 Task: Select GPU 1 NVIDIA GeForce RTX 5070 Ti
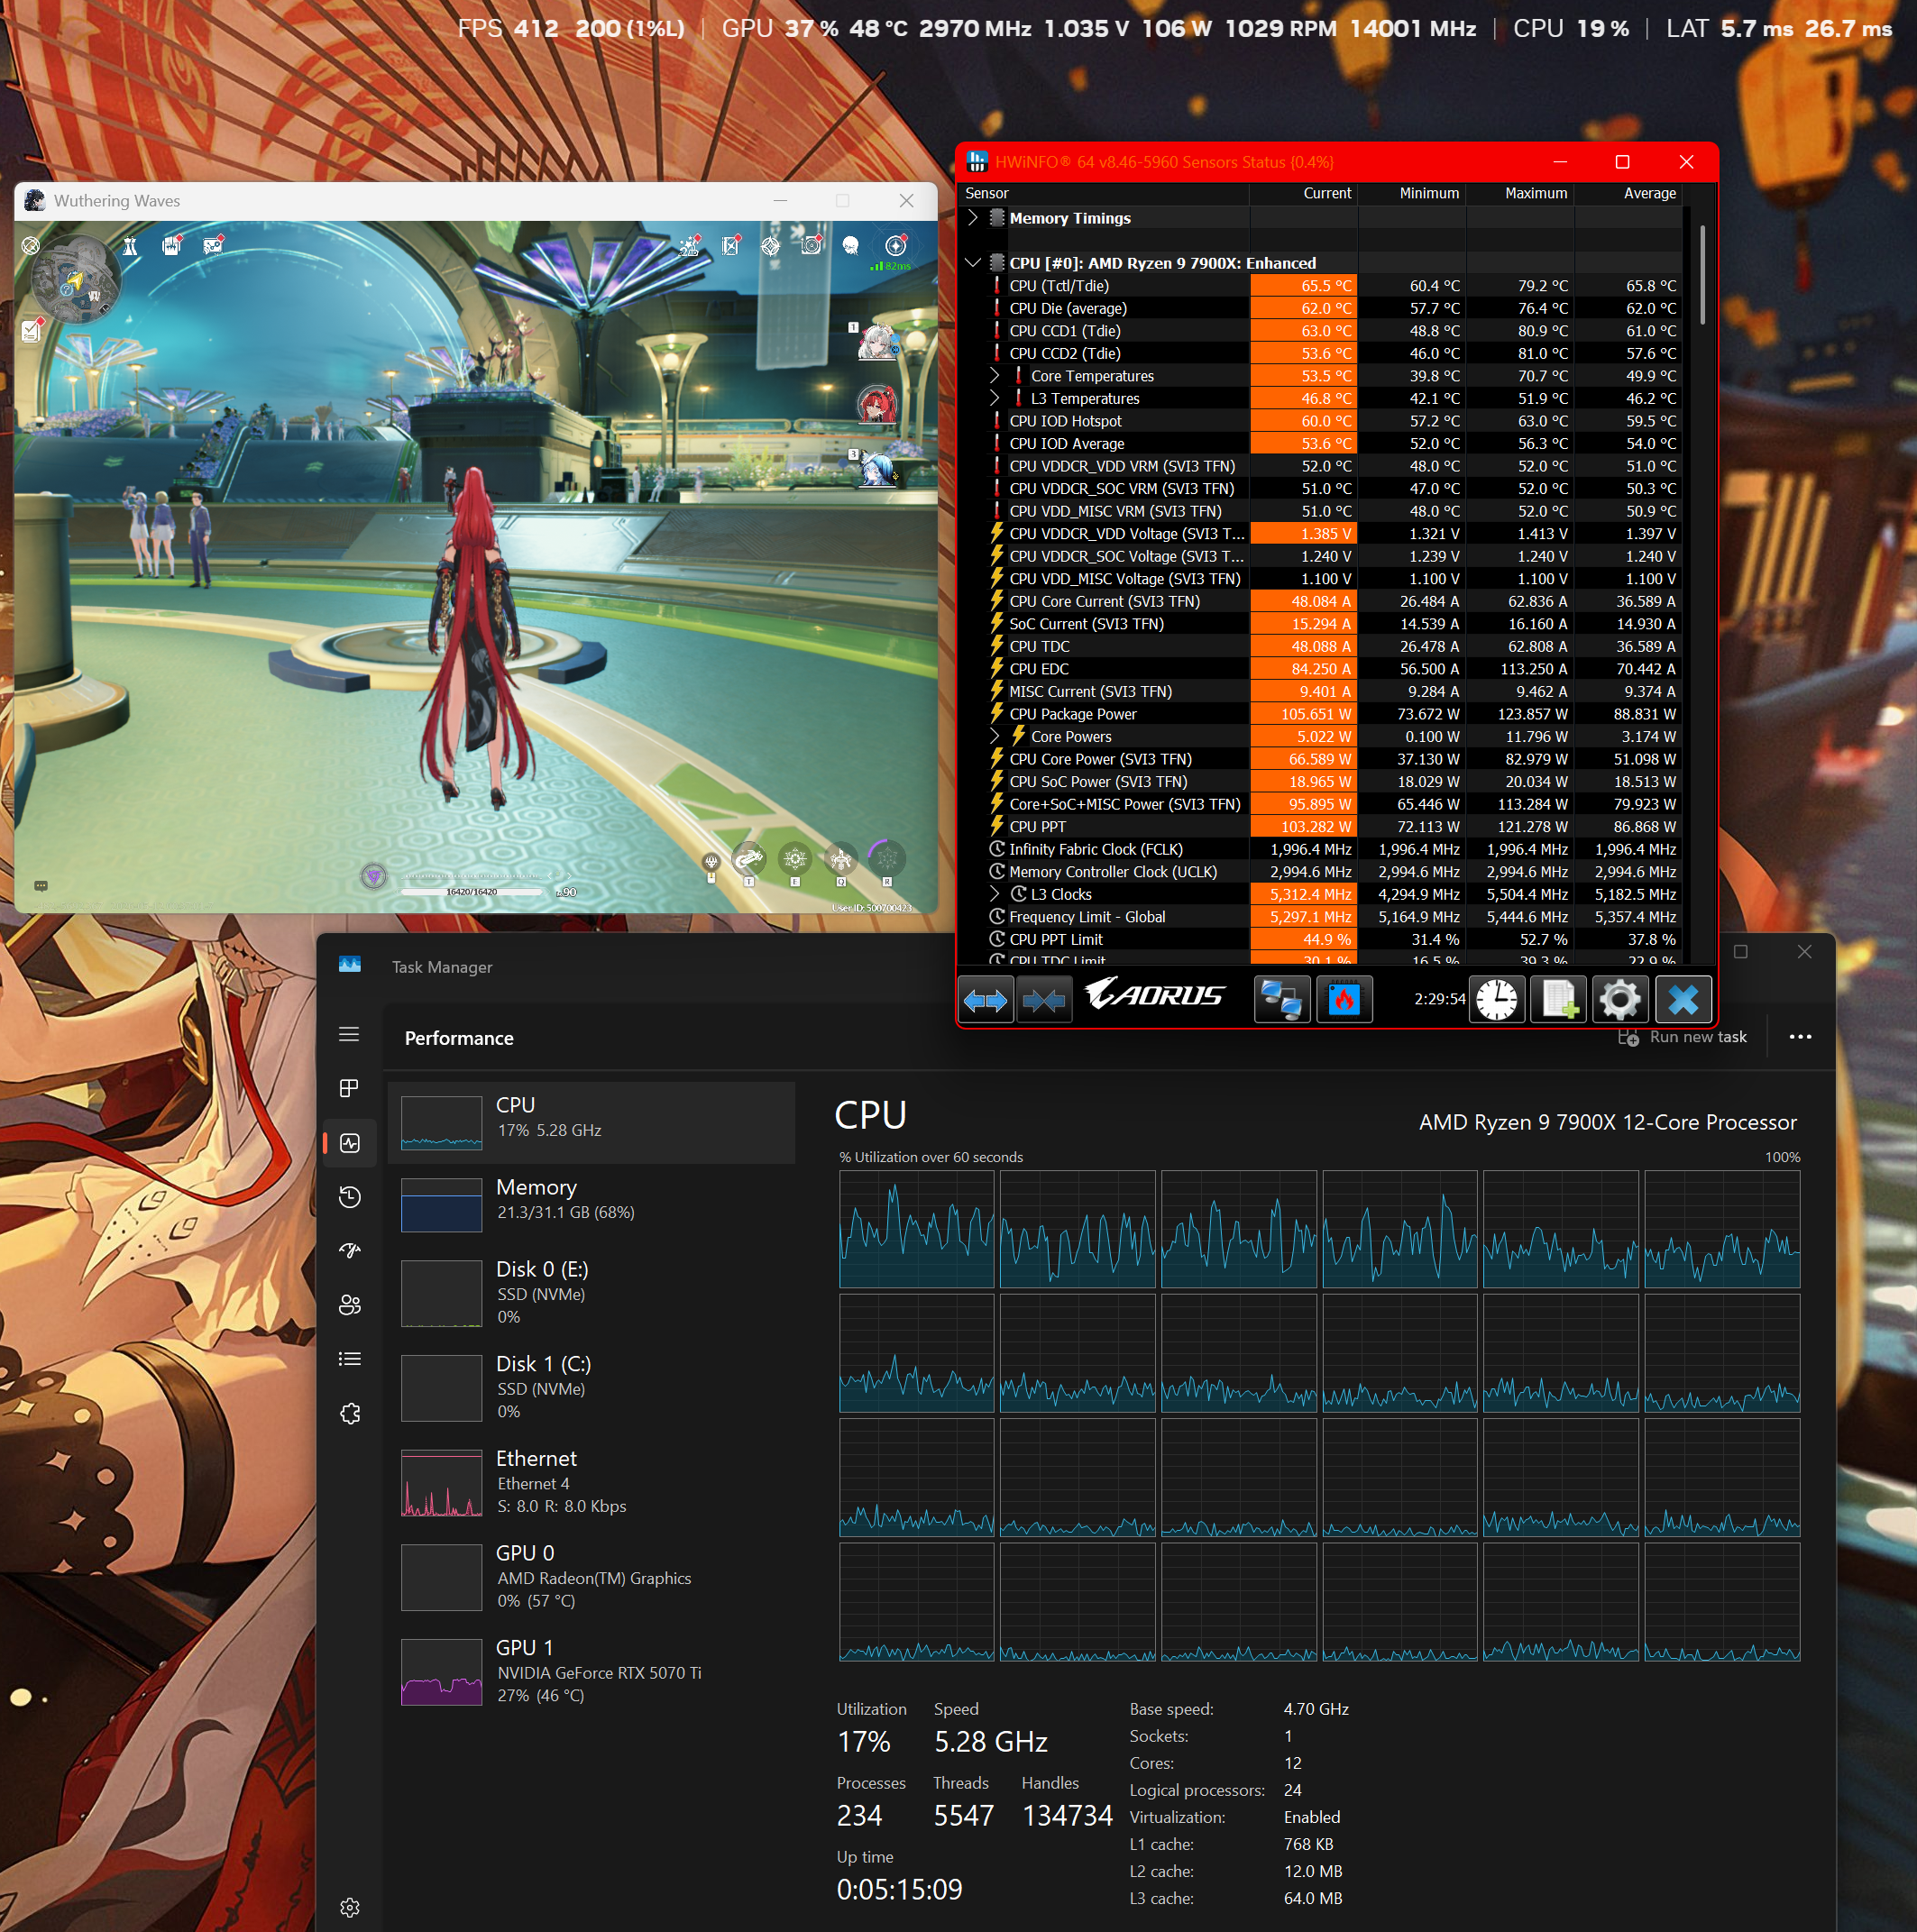coord(591,1671)
